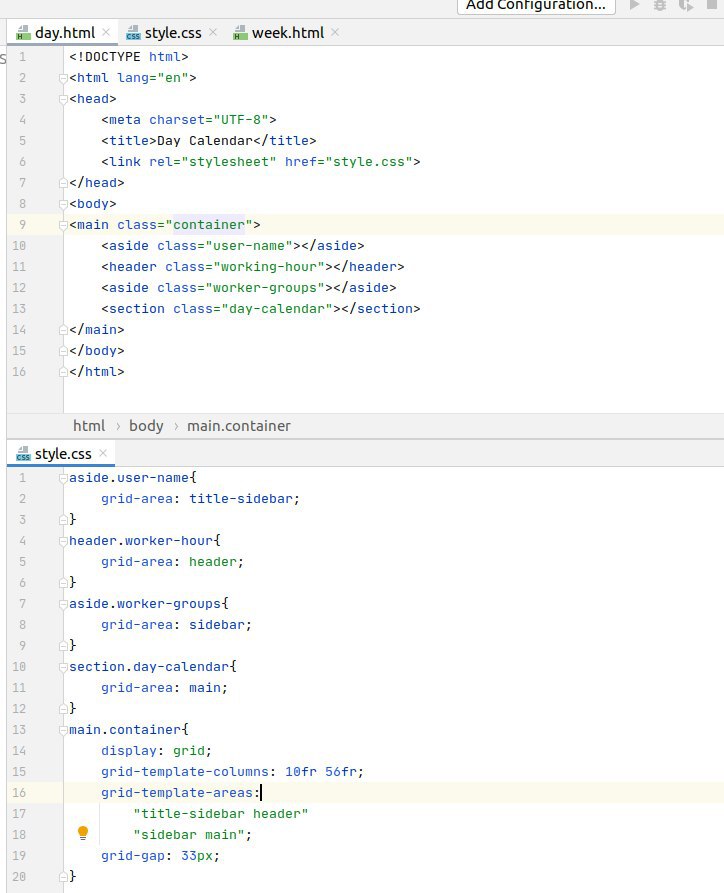Collapse main class container fold marker
Image resolution: width=724 pixels, height=893 pixels.
pyautogui.click(x=63, y=225)
